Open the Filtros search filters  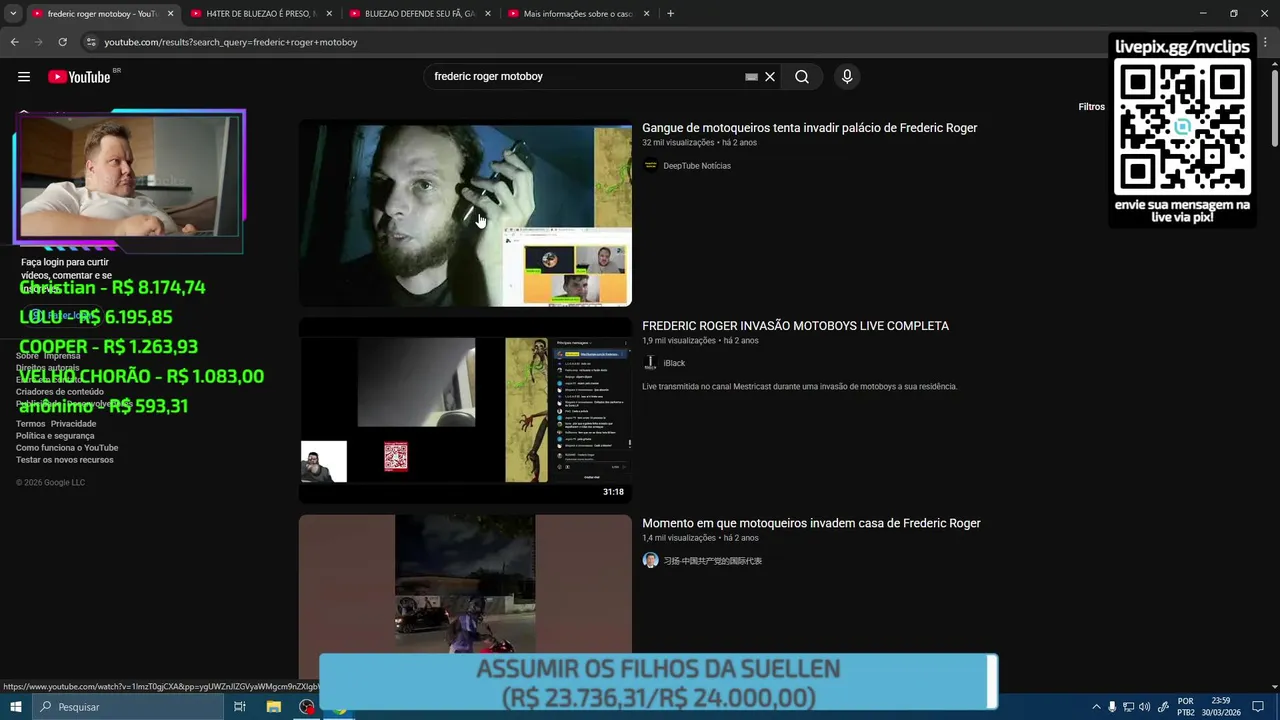pyautogui.click(x=1091, y=107)
